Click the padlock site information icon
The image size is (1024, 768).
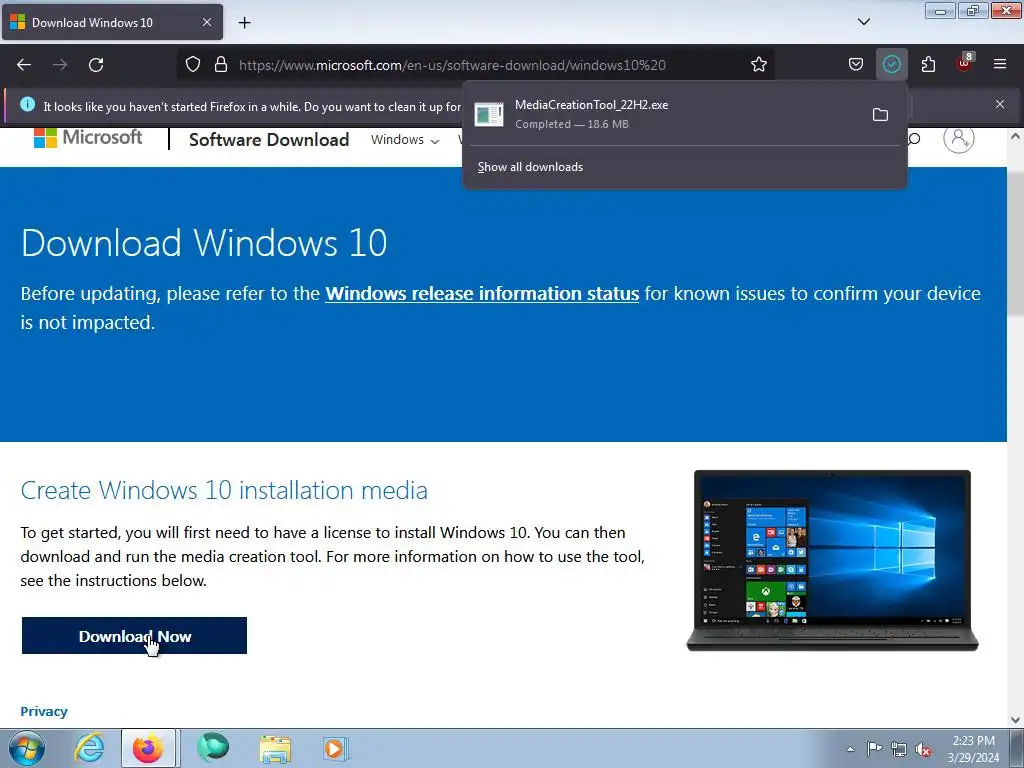pos(221,65)
